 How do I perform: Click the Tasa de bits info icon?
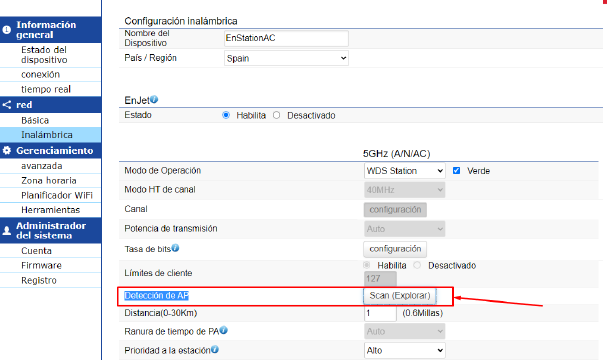175,248
